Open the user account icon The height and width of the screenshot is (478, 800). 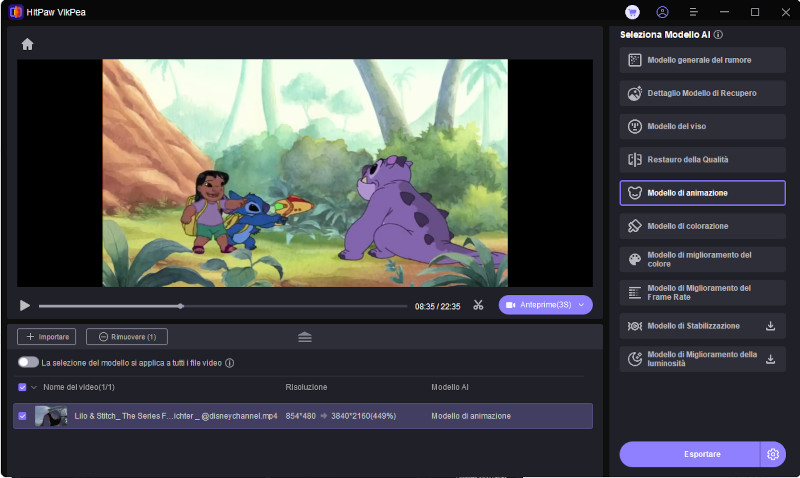[x=662, y=12]
